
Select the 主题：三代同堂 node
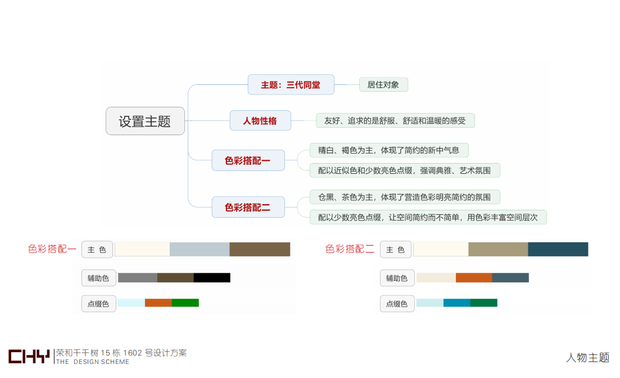(291, 85)
